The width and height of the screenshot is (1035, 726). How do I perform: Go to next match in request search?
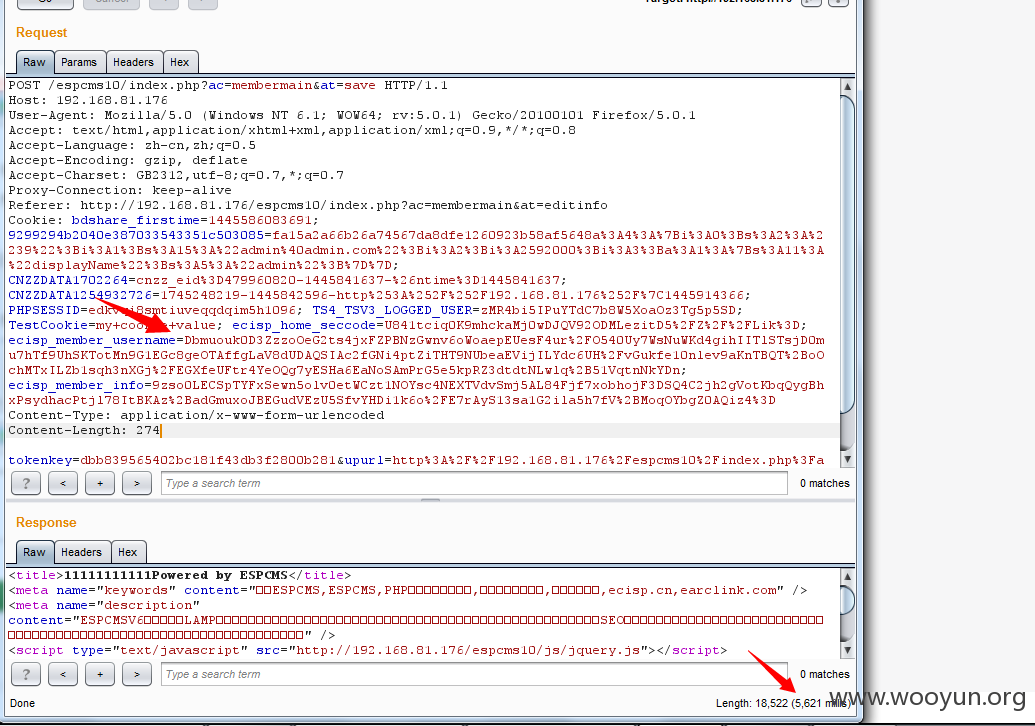coord(137,483)
